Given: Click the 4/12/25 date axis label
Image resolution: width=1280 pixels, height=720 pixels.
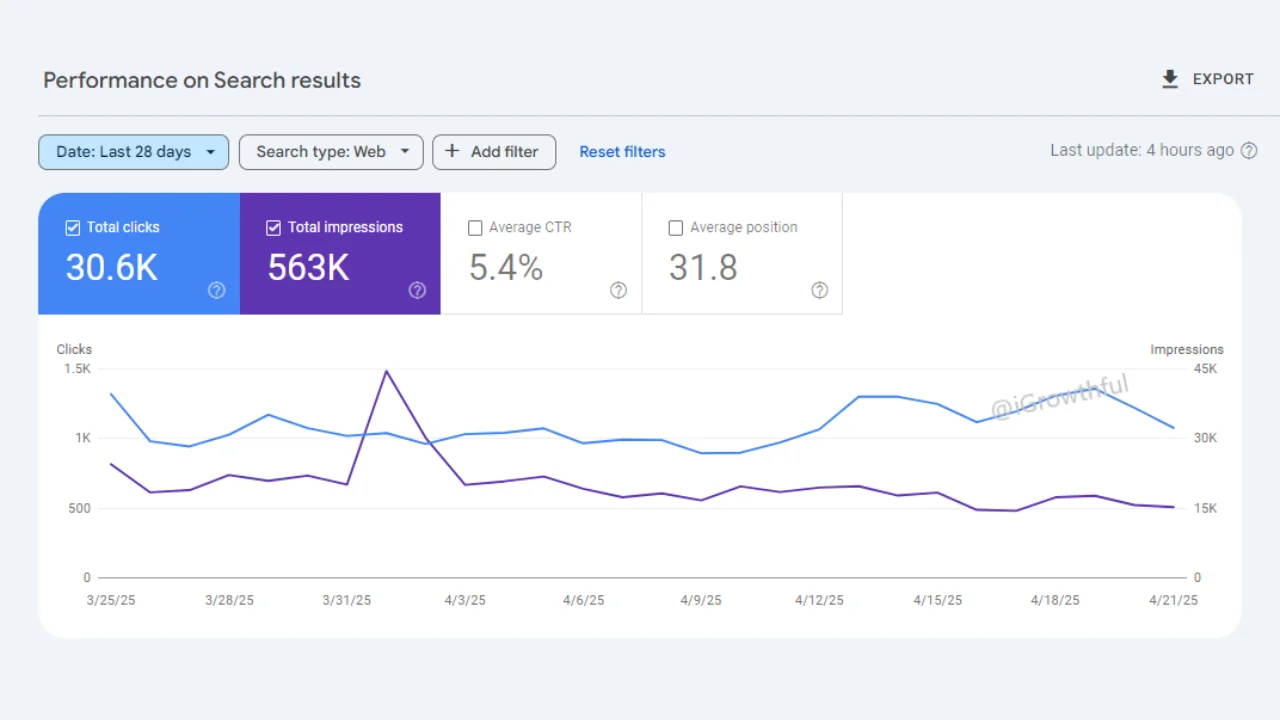Looking at the screenshot, I should [819, 600].
